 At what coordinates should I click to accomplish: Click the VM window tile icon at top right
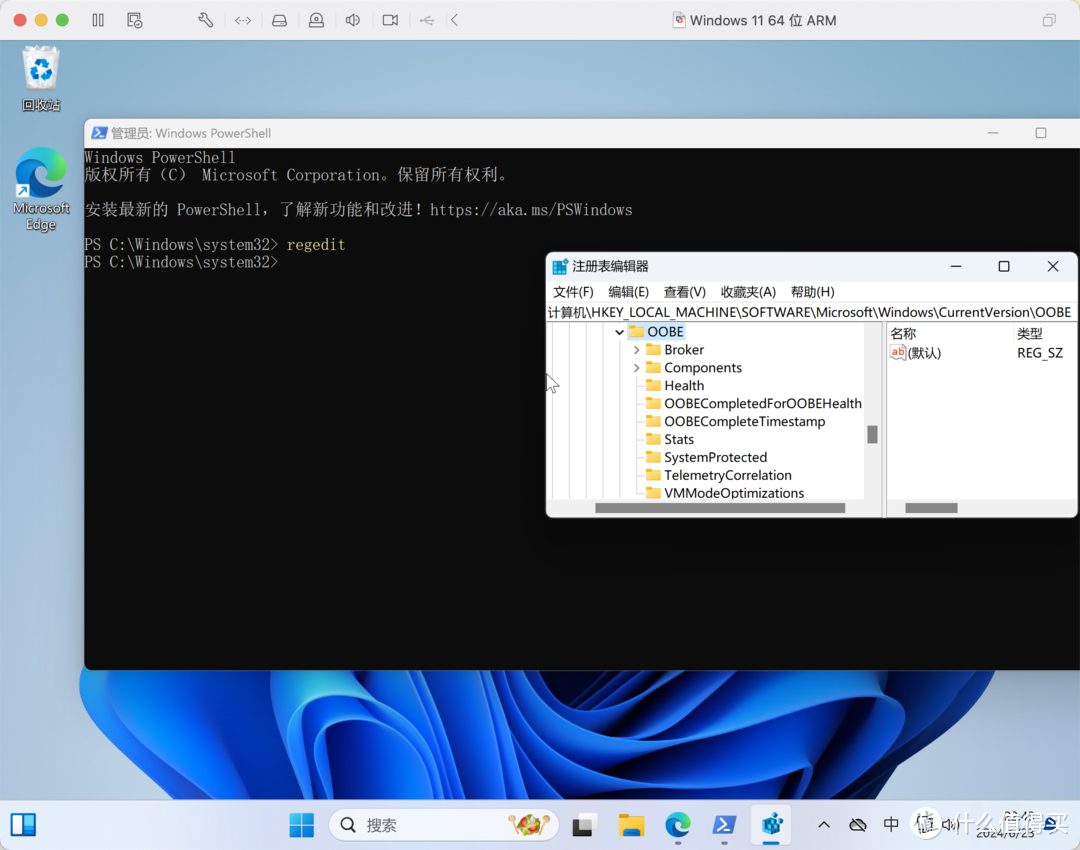[x=1048, y=20]
